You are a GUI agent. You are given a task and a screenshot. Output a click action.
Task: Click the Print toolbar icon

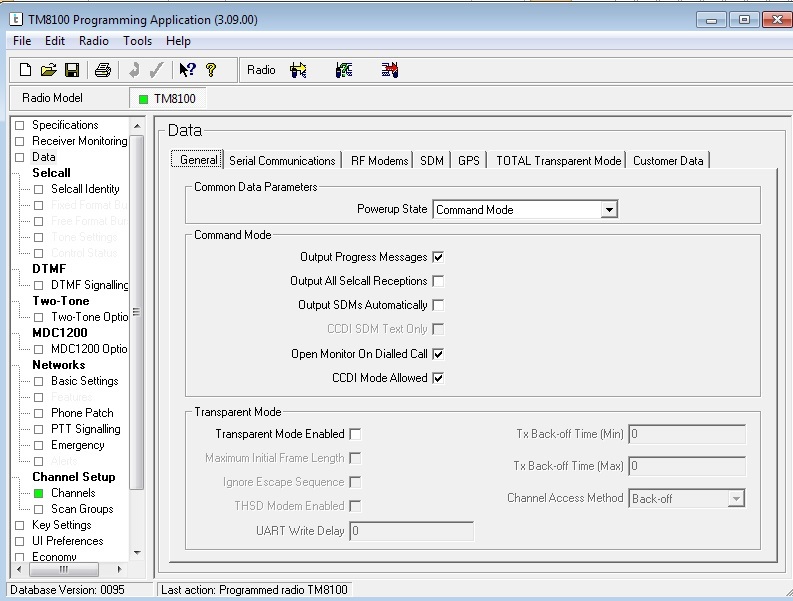[102, 70]
